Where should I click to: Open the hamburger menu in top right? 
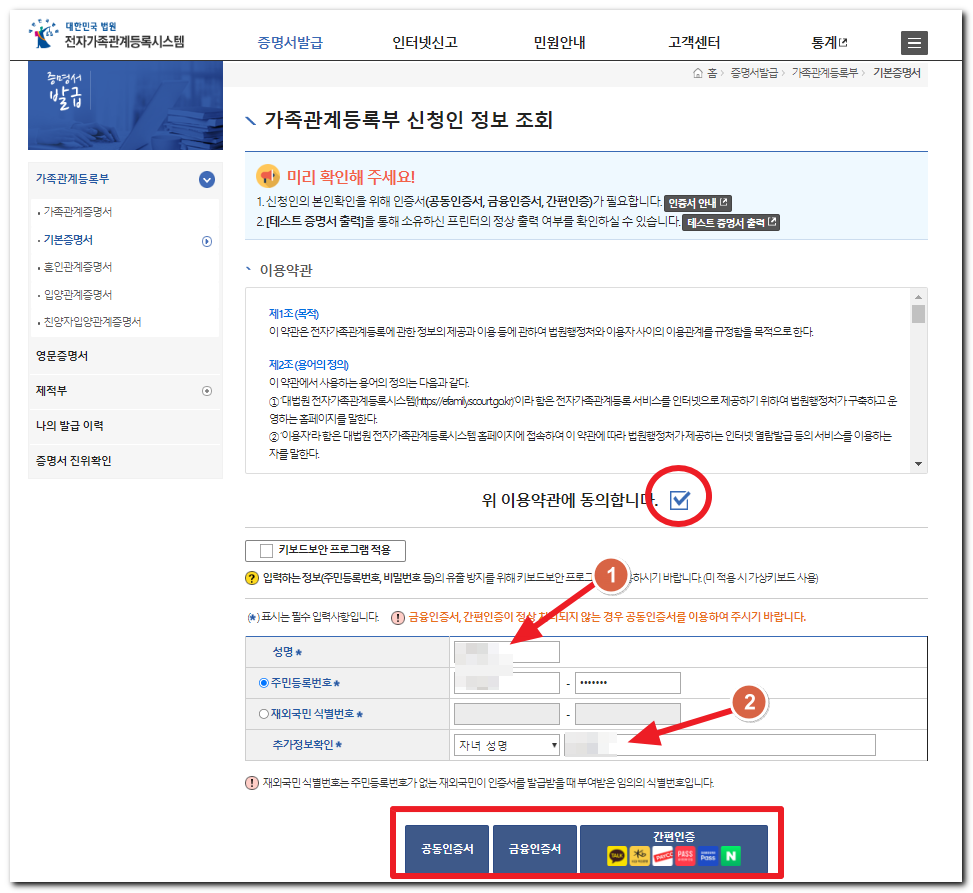[914, 43]
